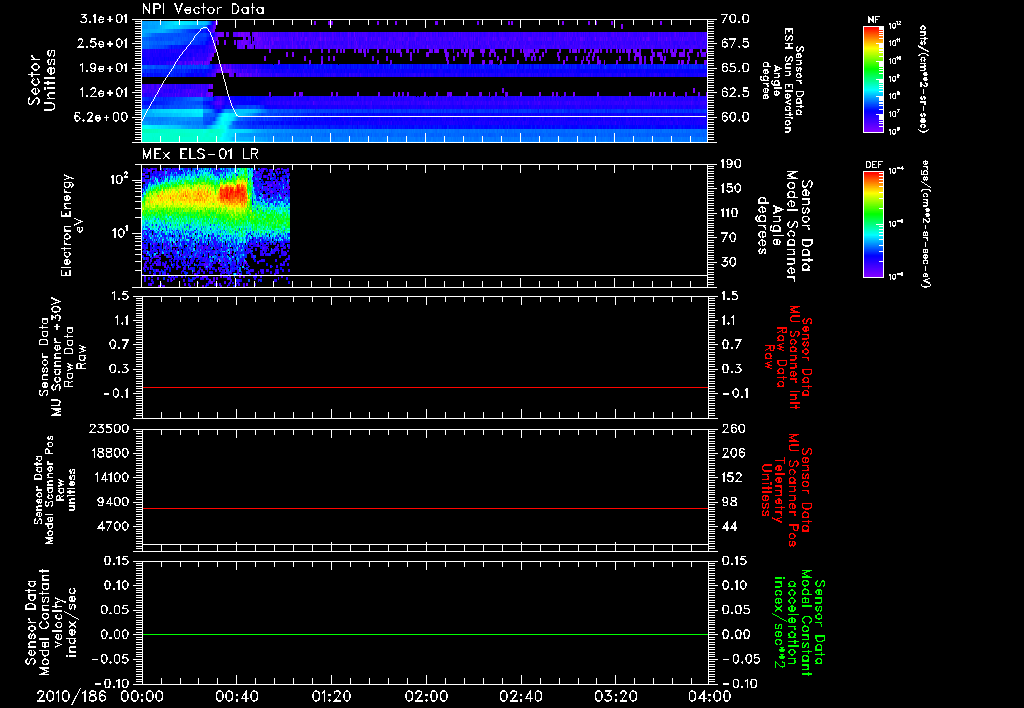Click the 02:00 time axis label
This screenshot has width=1024, height=708.
[x=426, y=696]
